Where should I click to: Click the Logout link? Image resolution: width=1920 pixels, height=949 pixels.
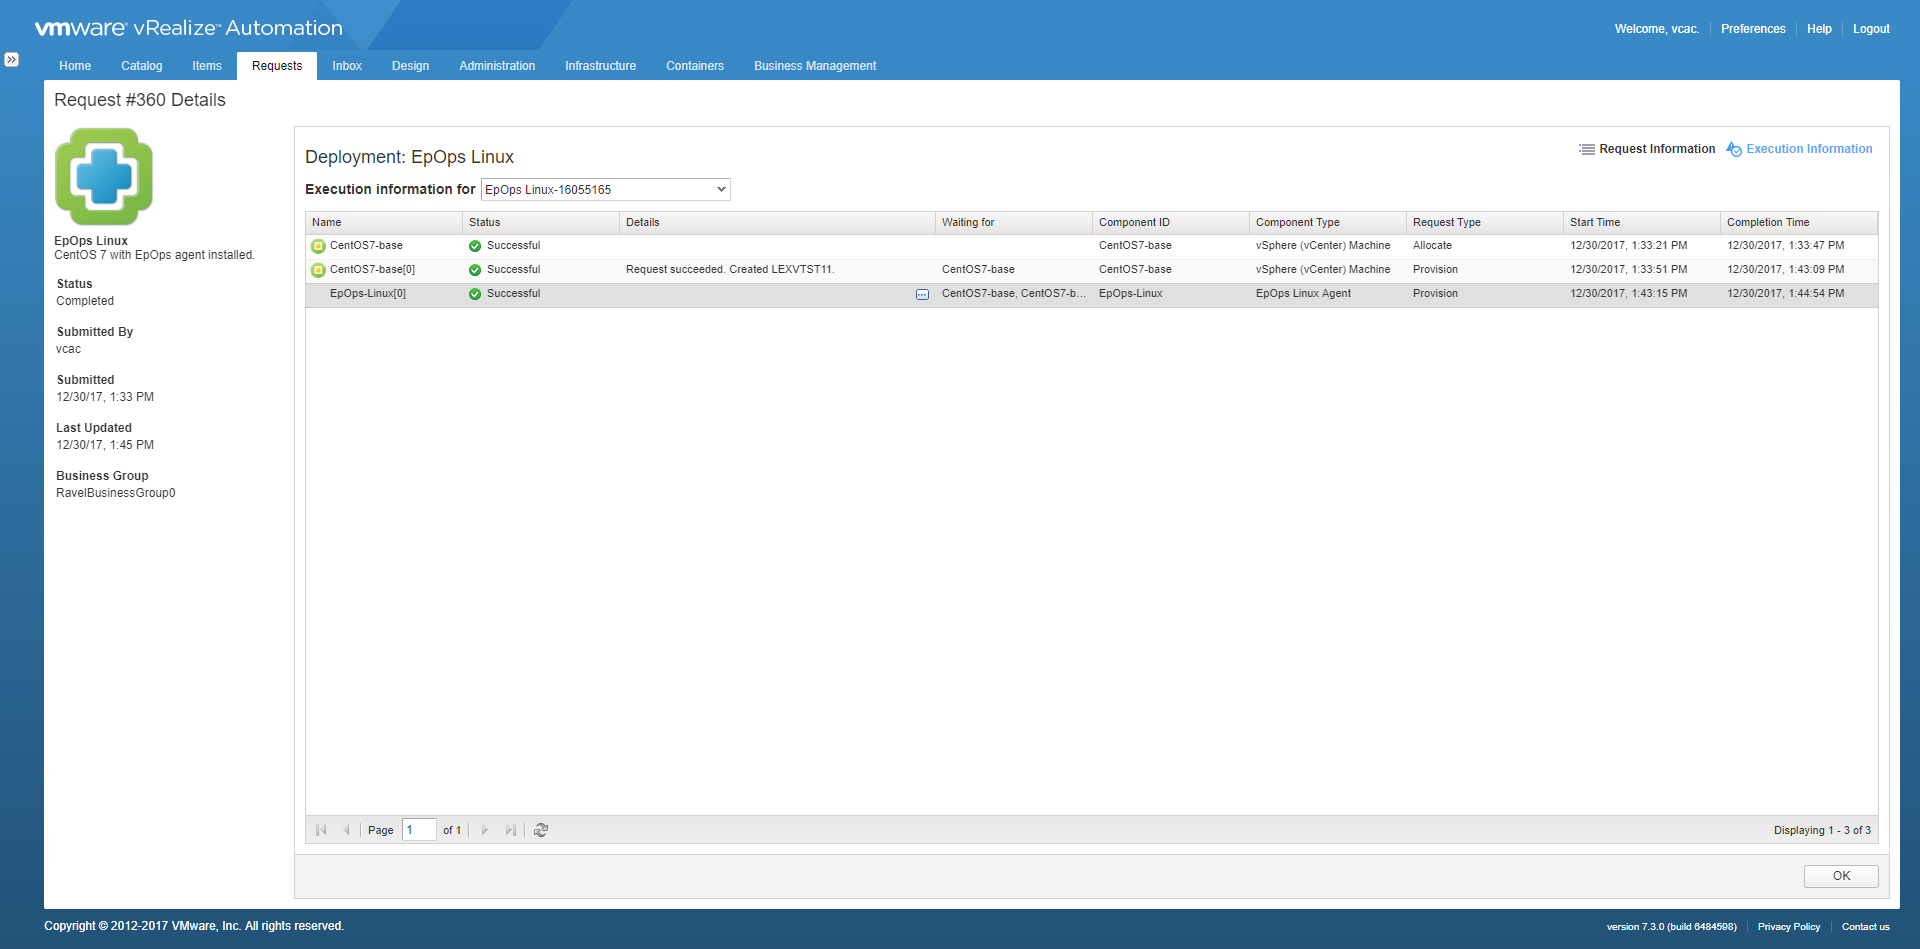[x=1870, y=29]
